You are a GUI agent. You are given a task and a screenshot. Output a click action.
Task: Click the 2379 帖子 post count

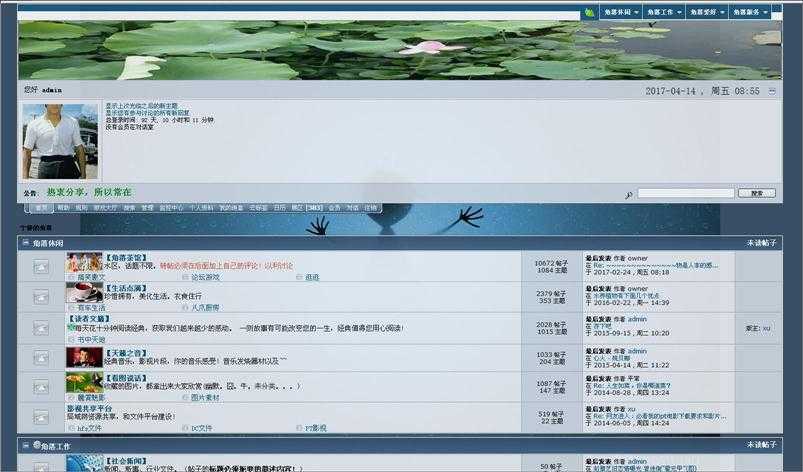[551, 293]
